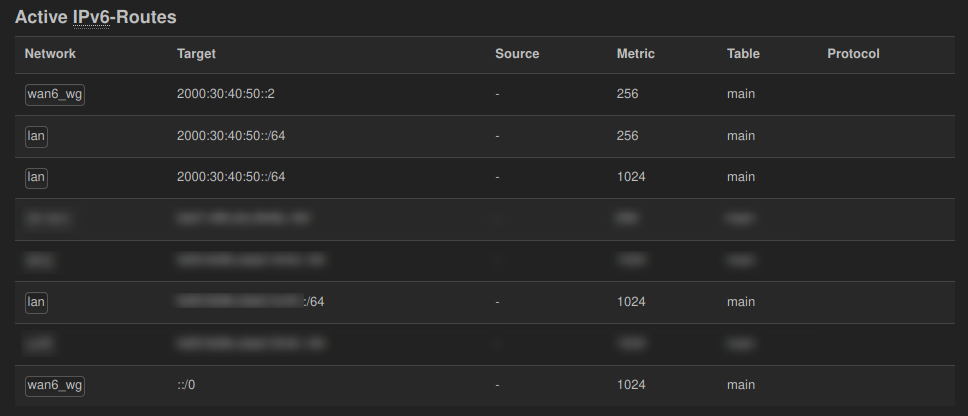
Task: Click the Network column header
Action: (x=50, y=54)
